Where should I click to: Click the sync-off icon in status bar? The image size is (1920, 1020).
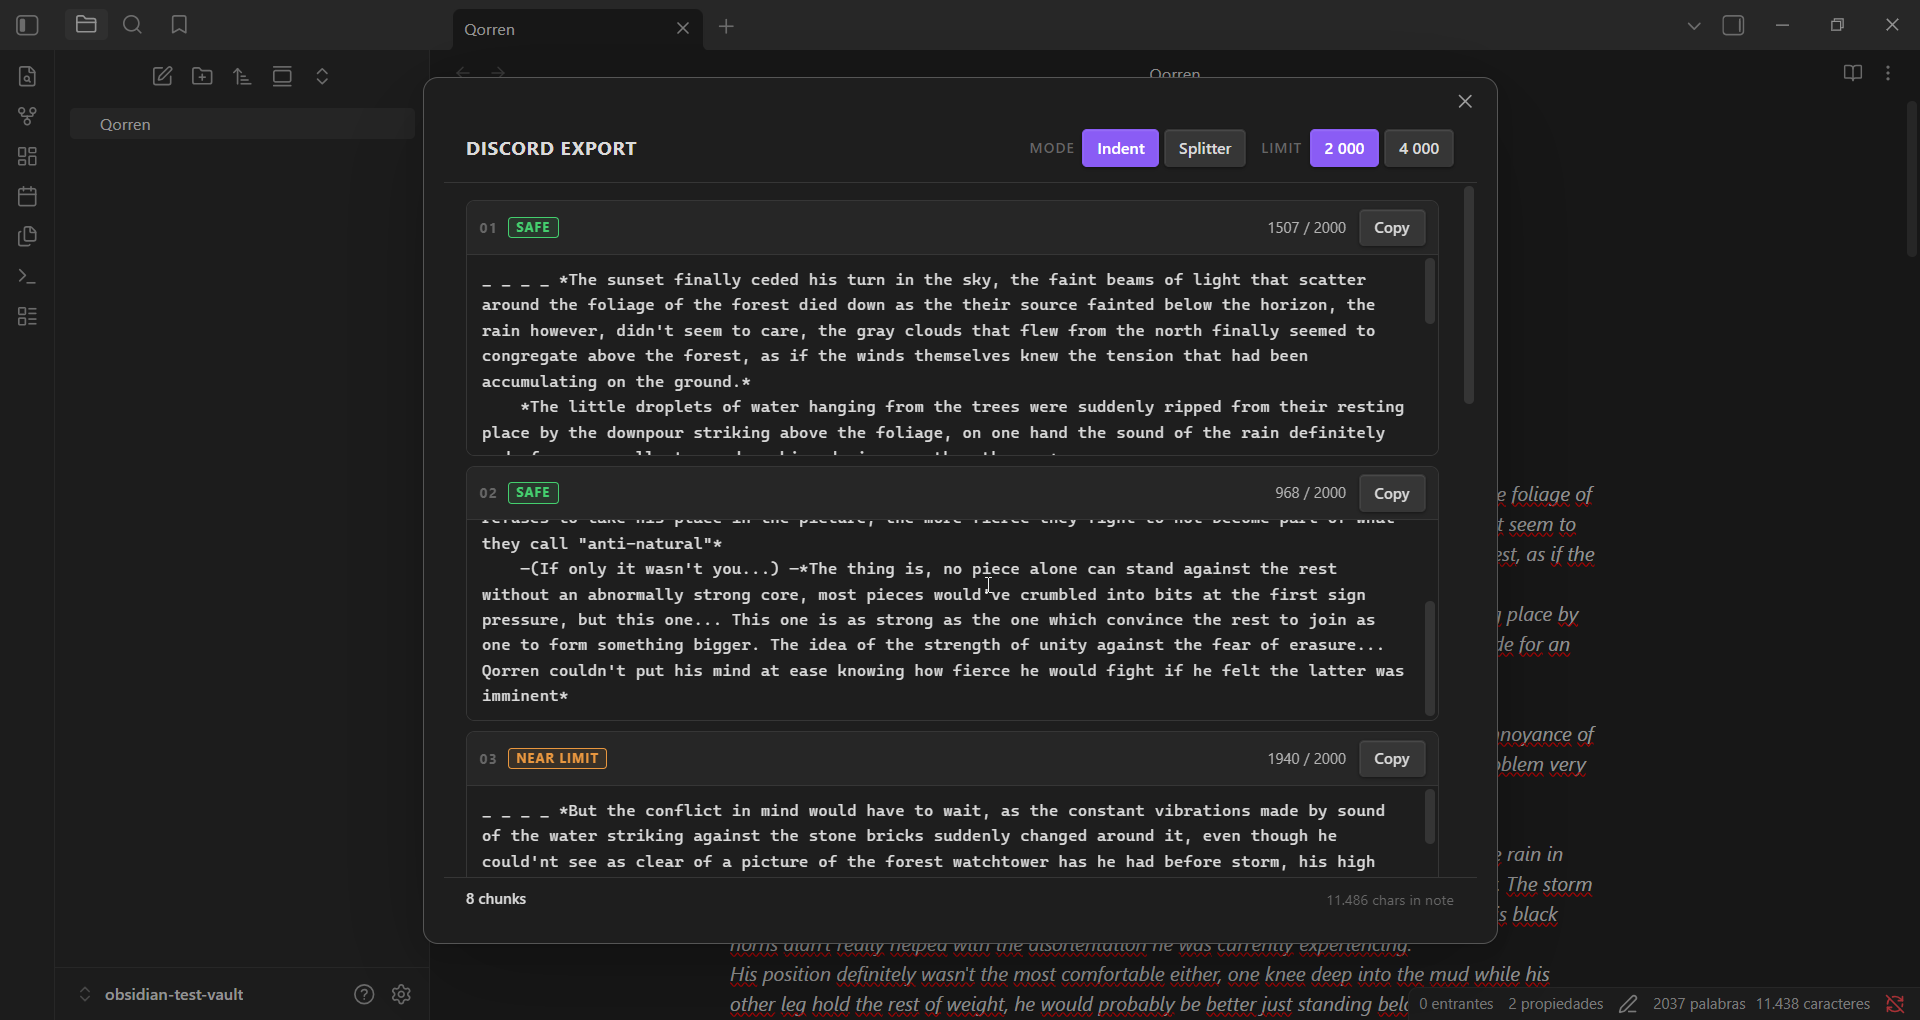[x=1895, y=1004]
